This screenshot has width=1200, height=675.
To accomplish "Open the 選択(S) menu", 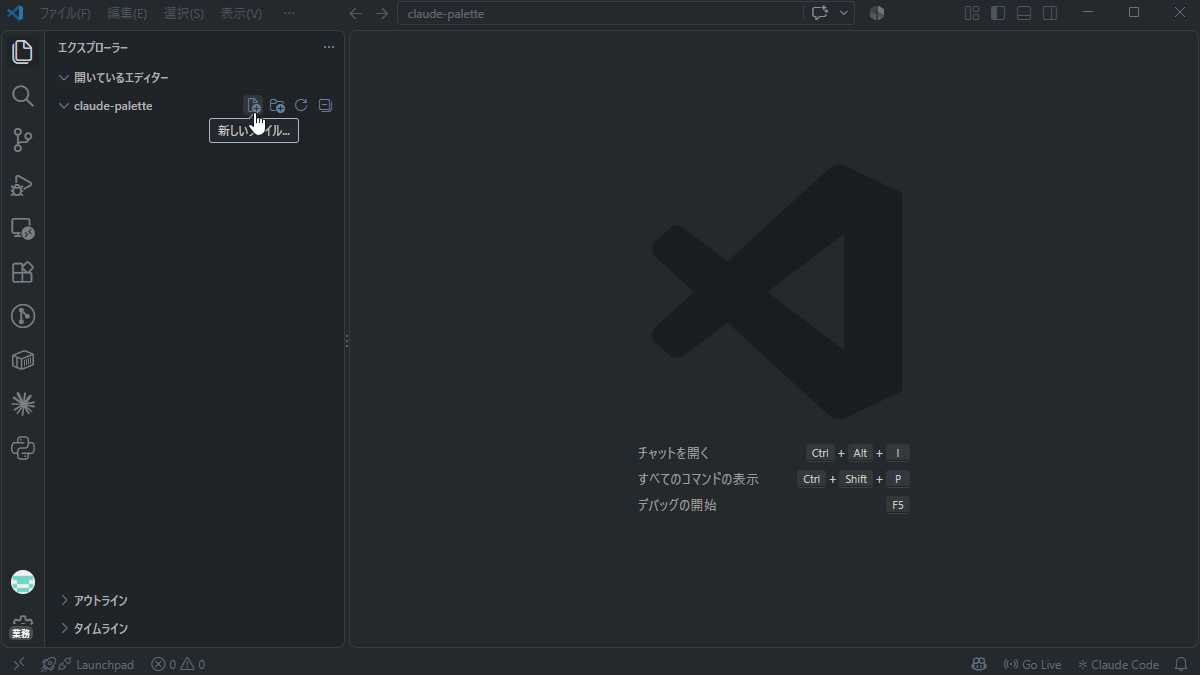I will coord(184,13).
